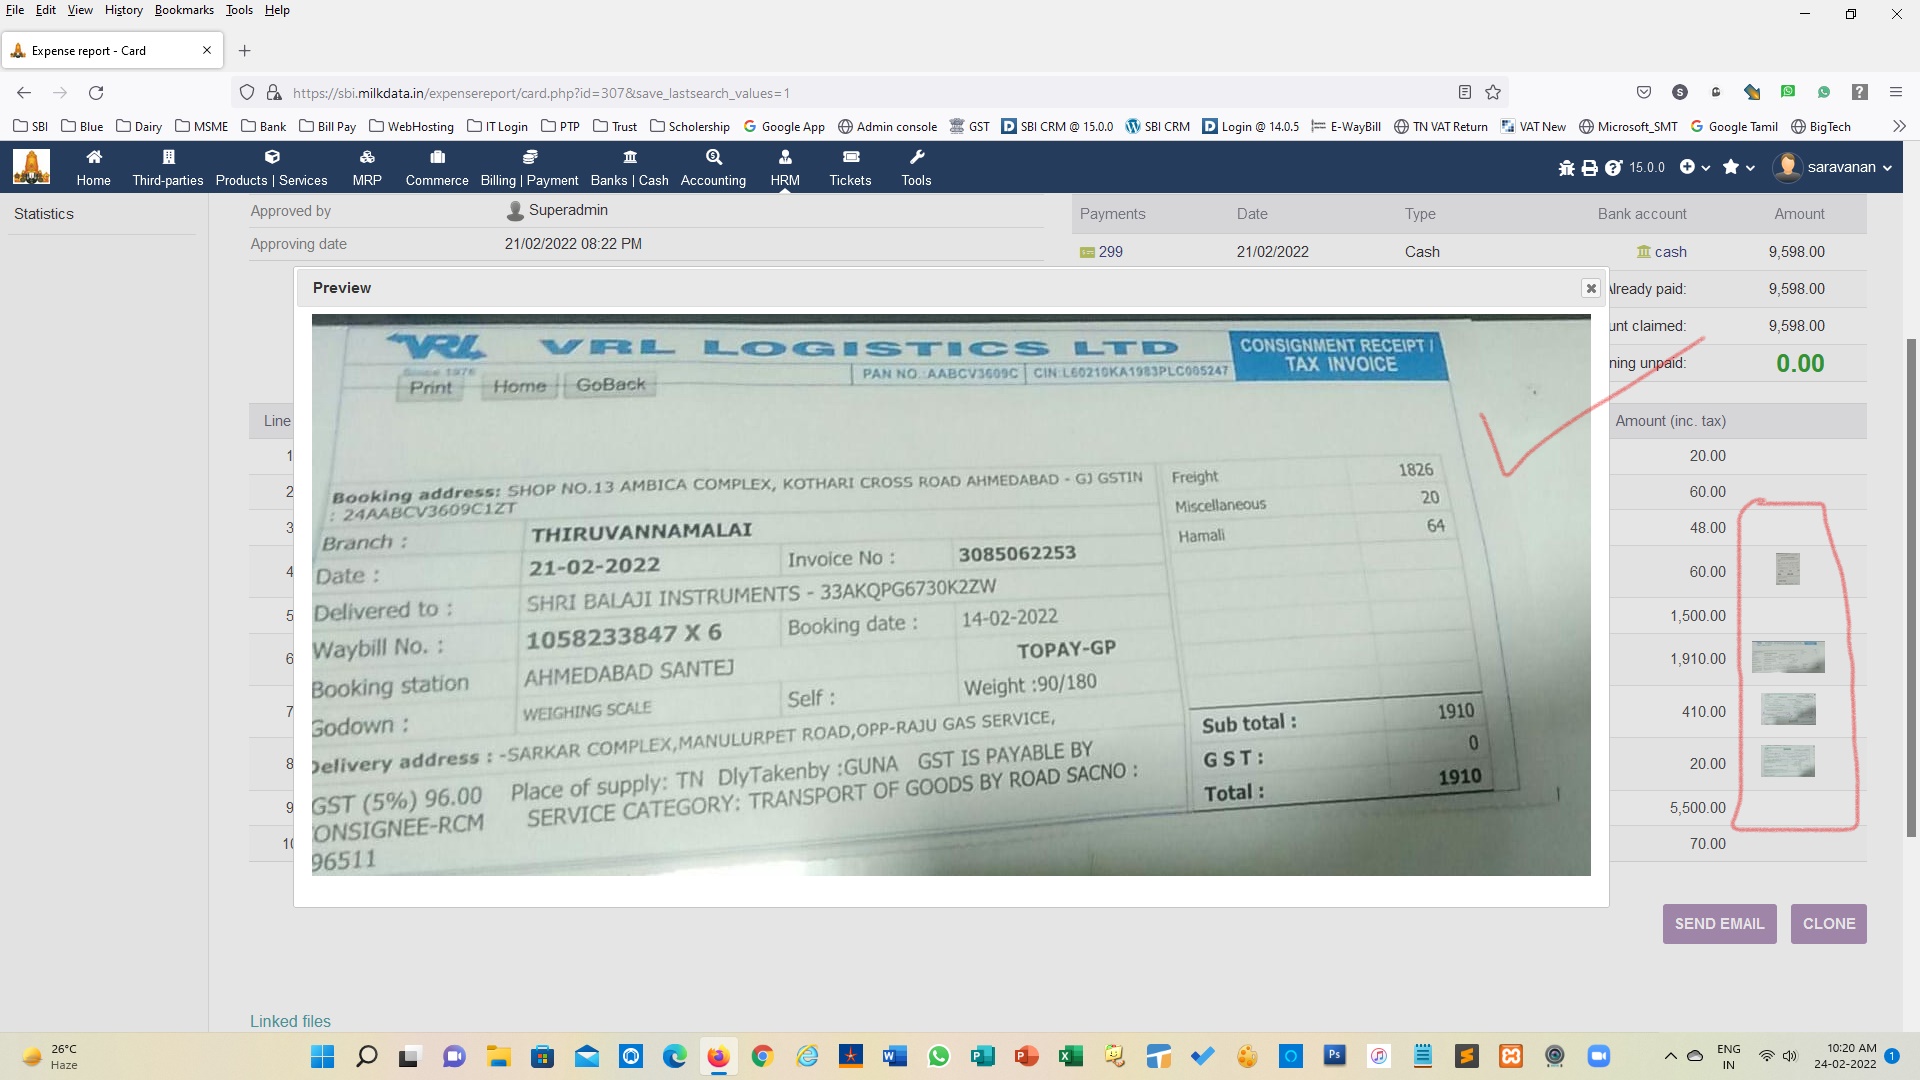Viewport: 1920px width, 1080px height.
Task: Open Firefox from the taskbar
Action: [718, 1056]
